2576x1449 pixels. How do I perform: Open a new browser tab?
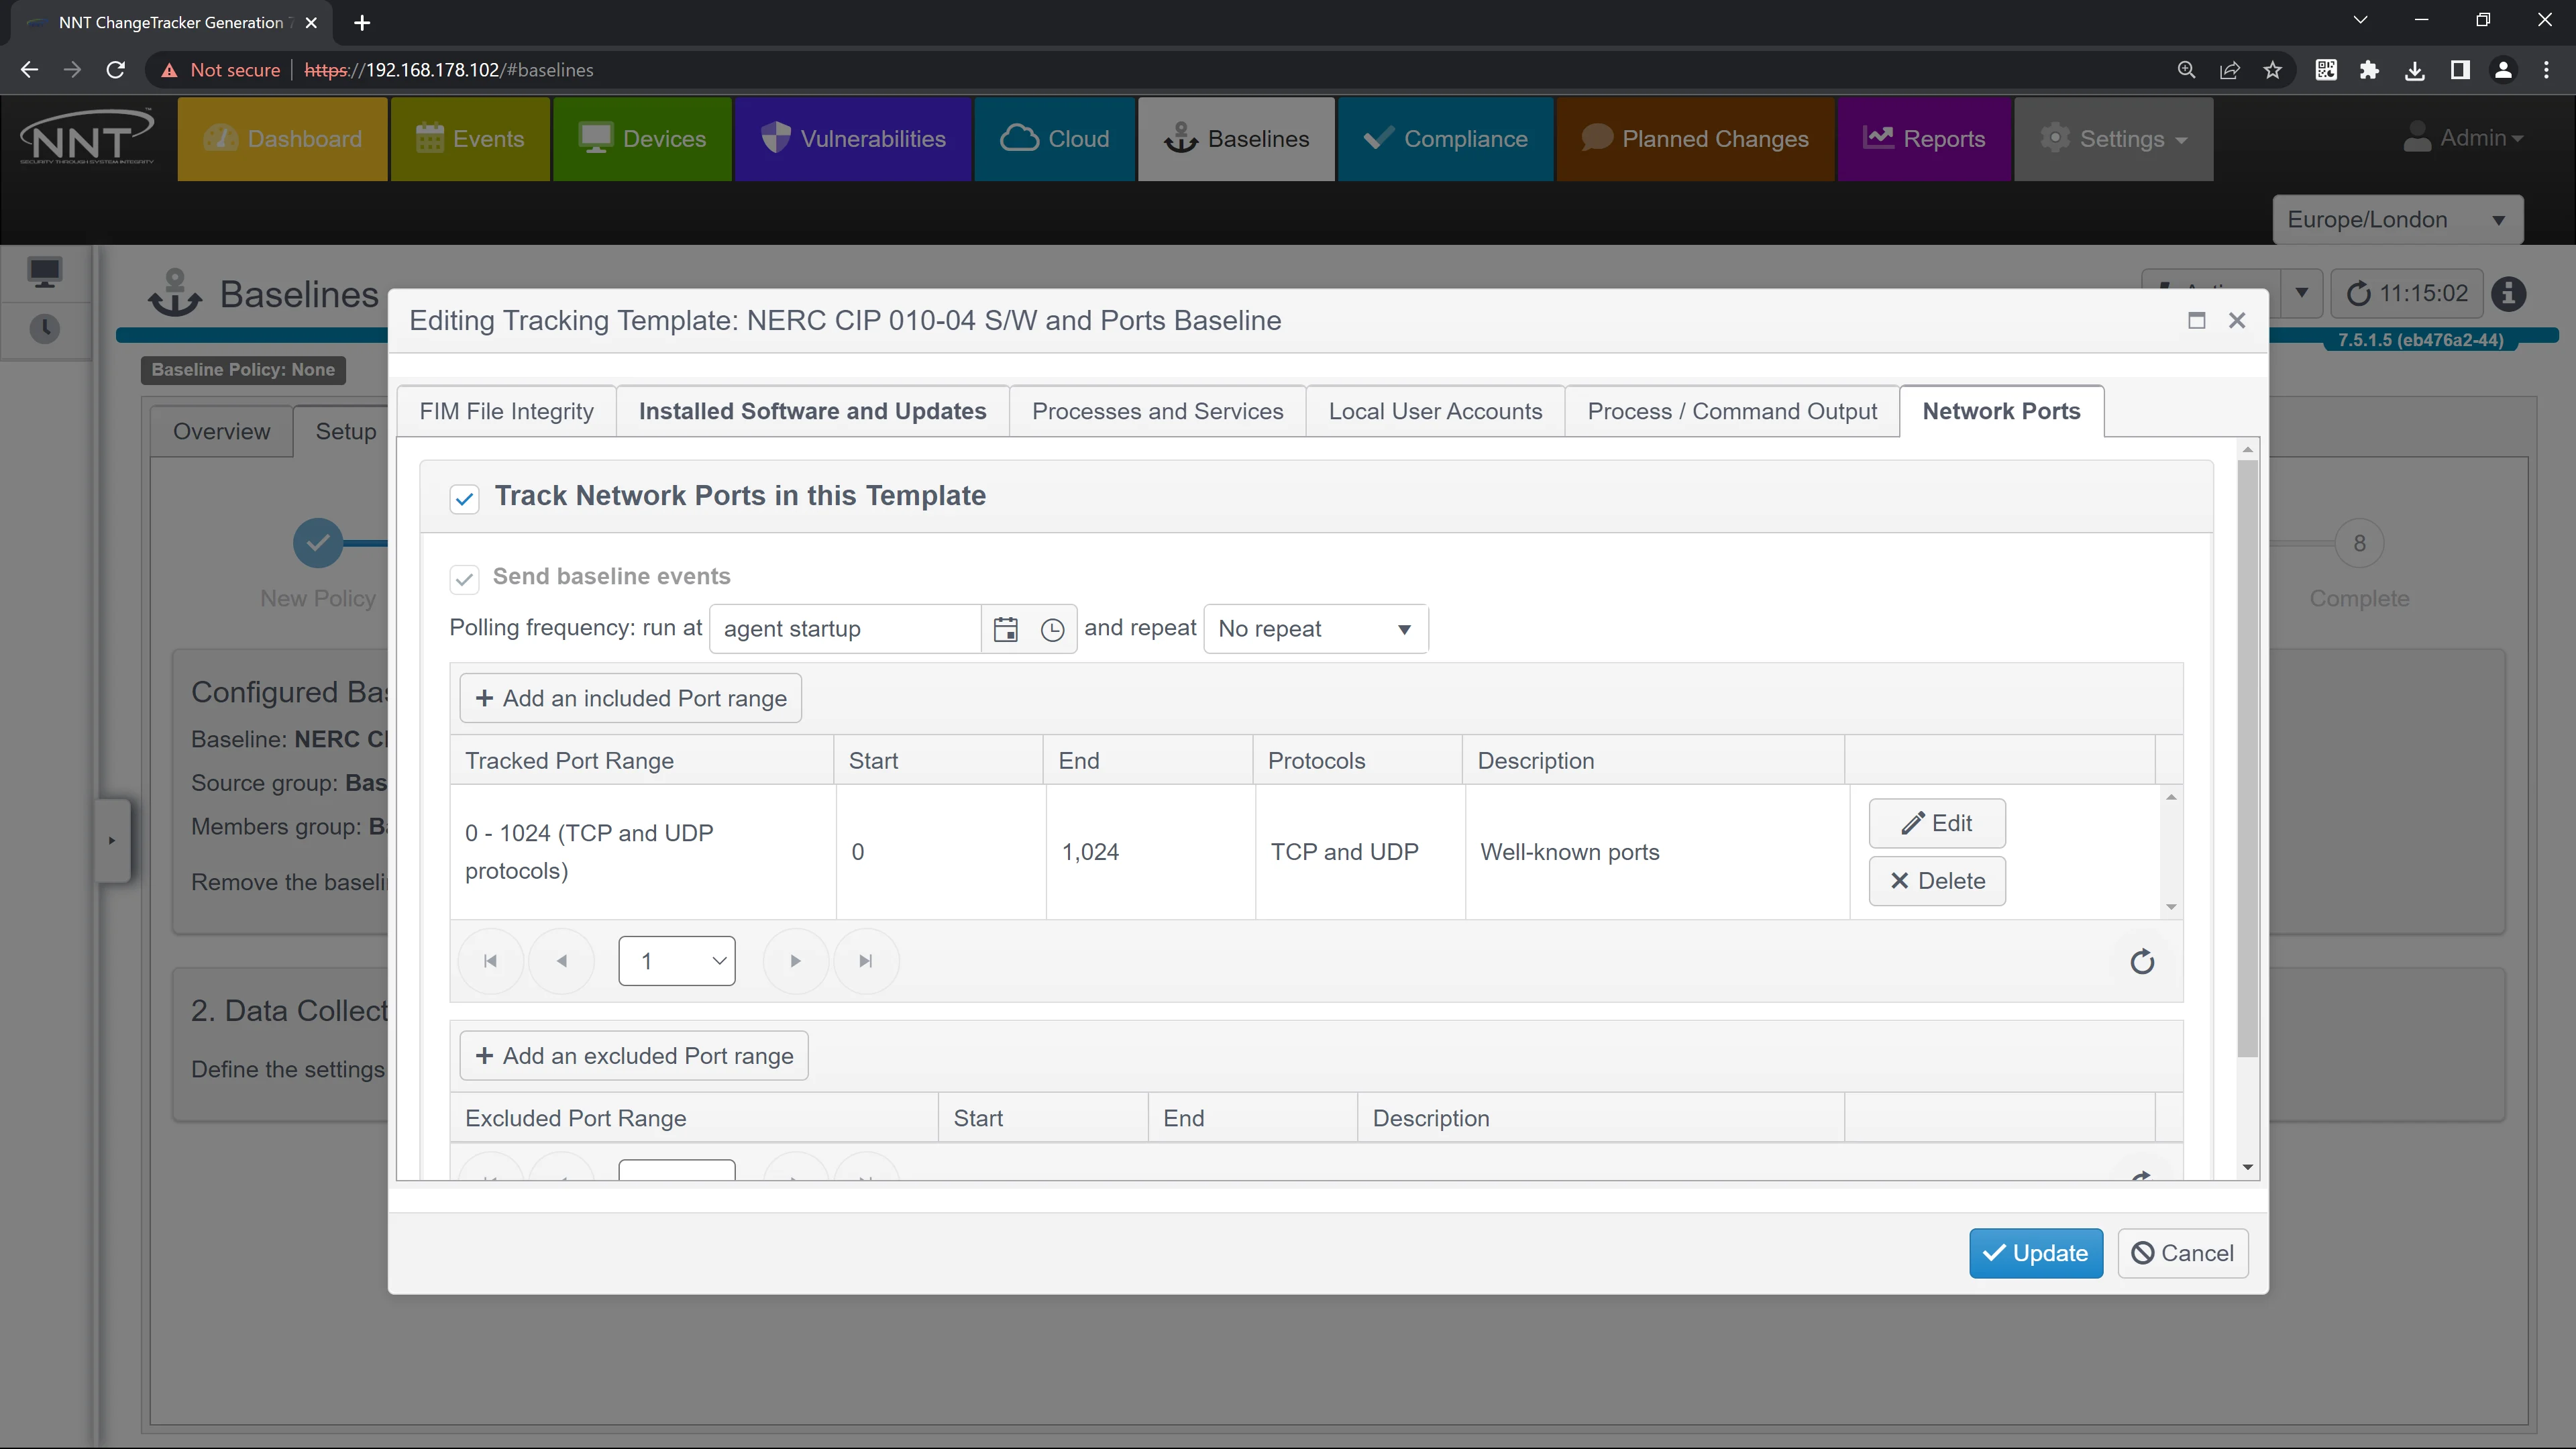click(x=362, y=22)
